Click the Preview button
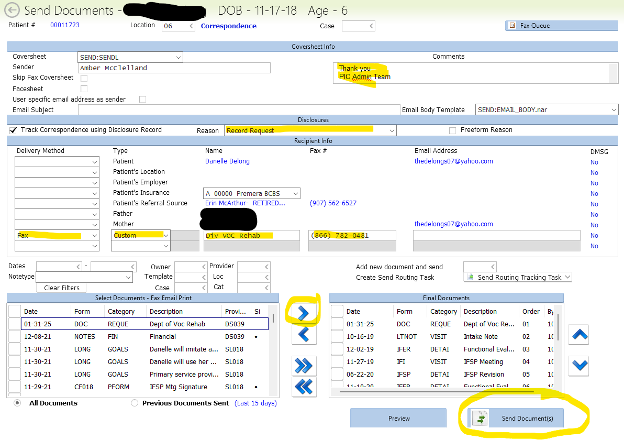 (x=398, y=418)
